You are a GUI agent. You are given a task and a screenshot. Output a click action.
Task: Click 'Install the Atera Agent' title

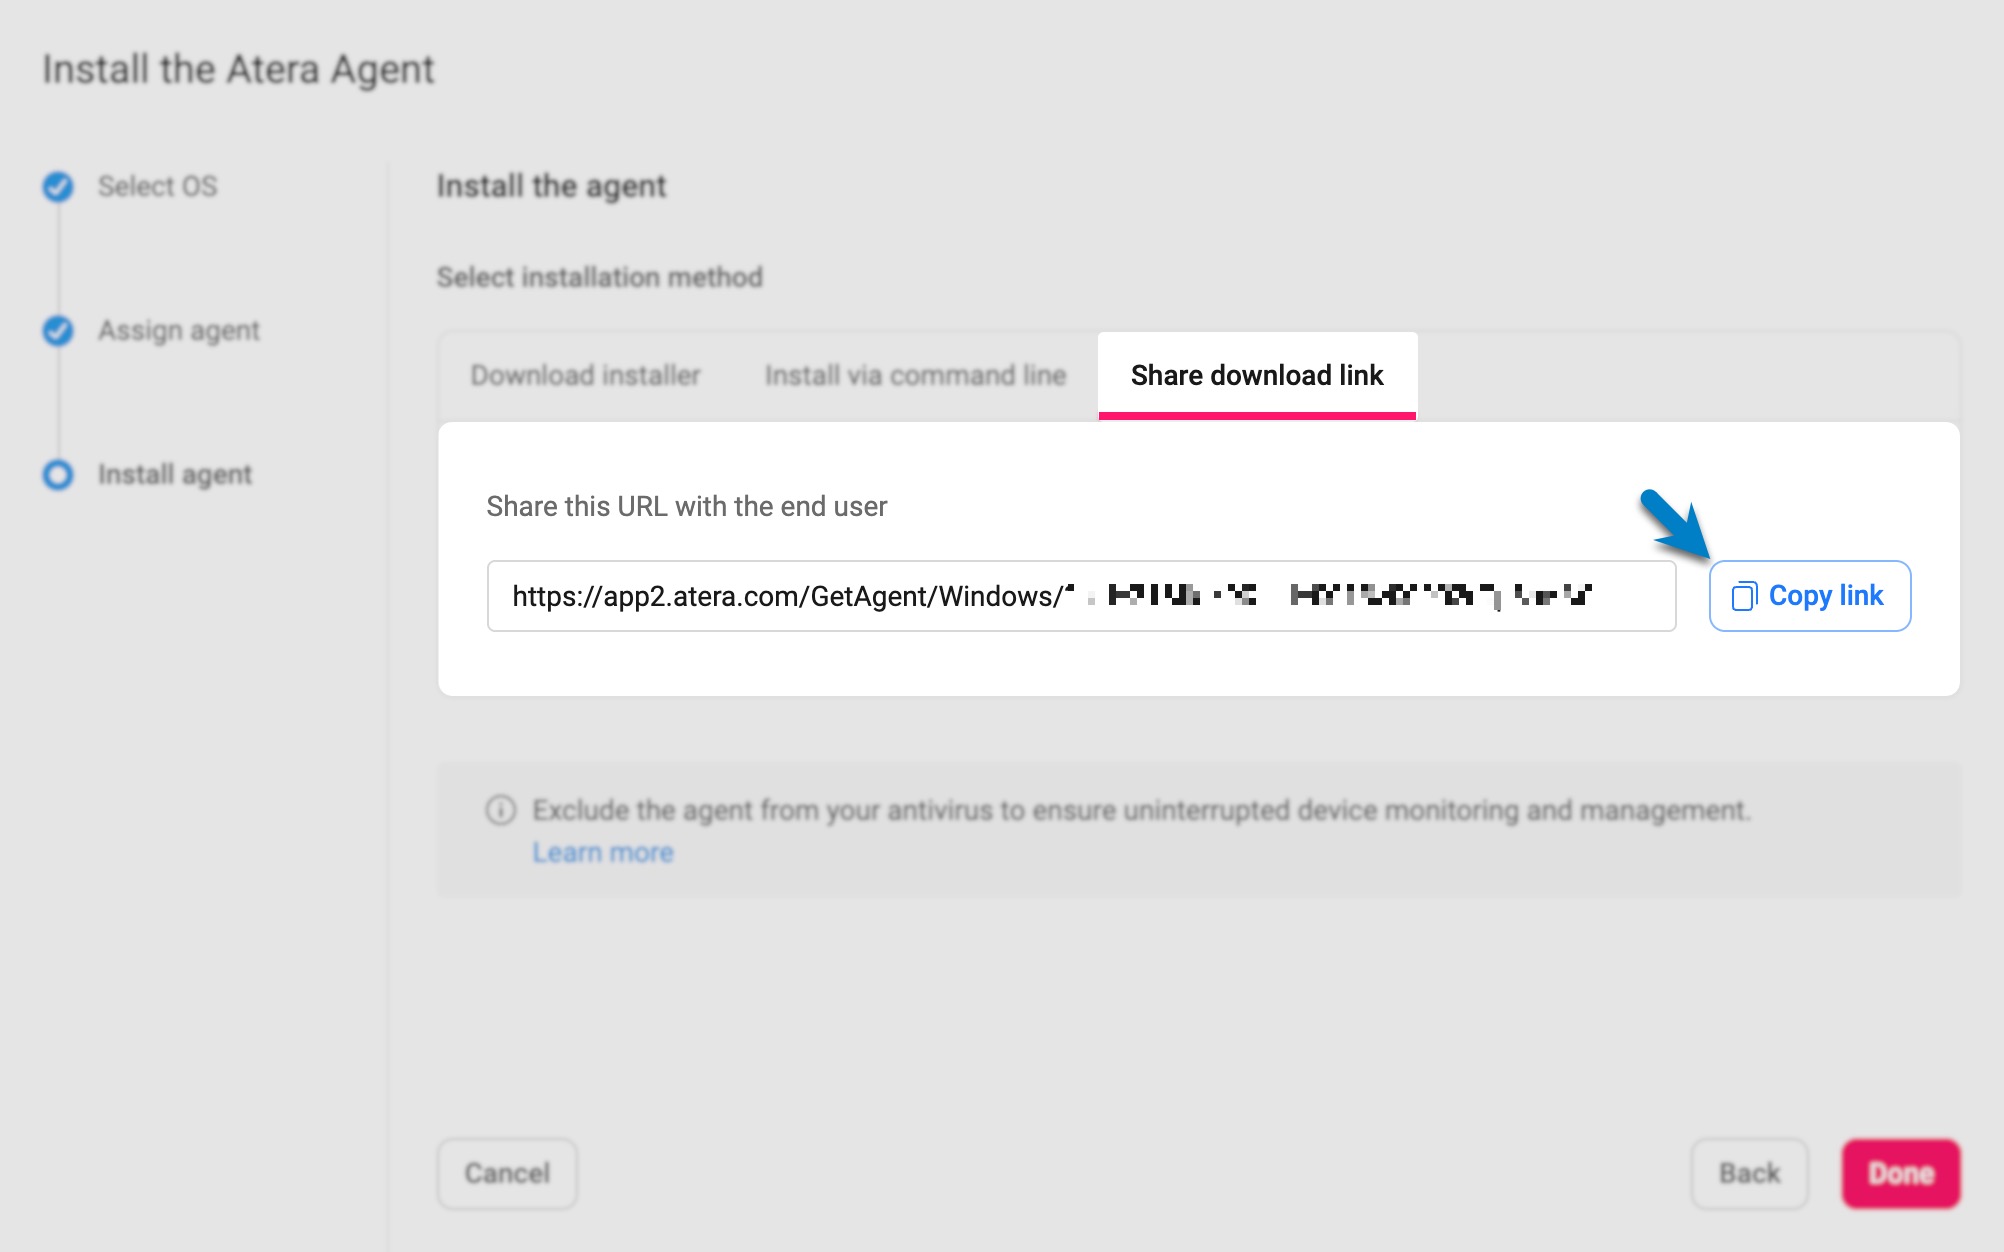tap(238, 70)
